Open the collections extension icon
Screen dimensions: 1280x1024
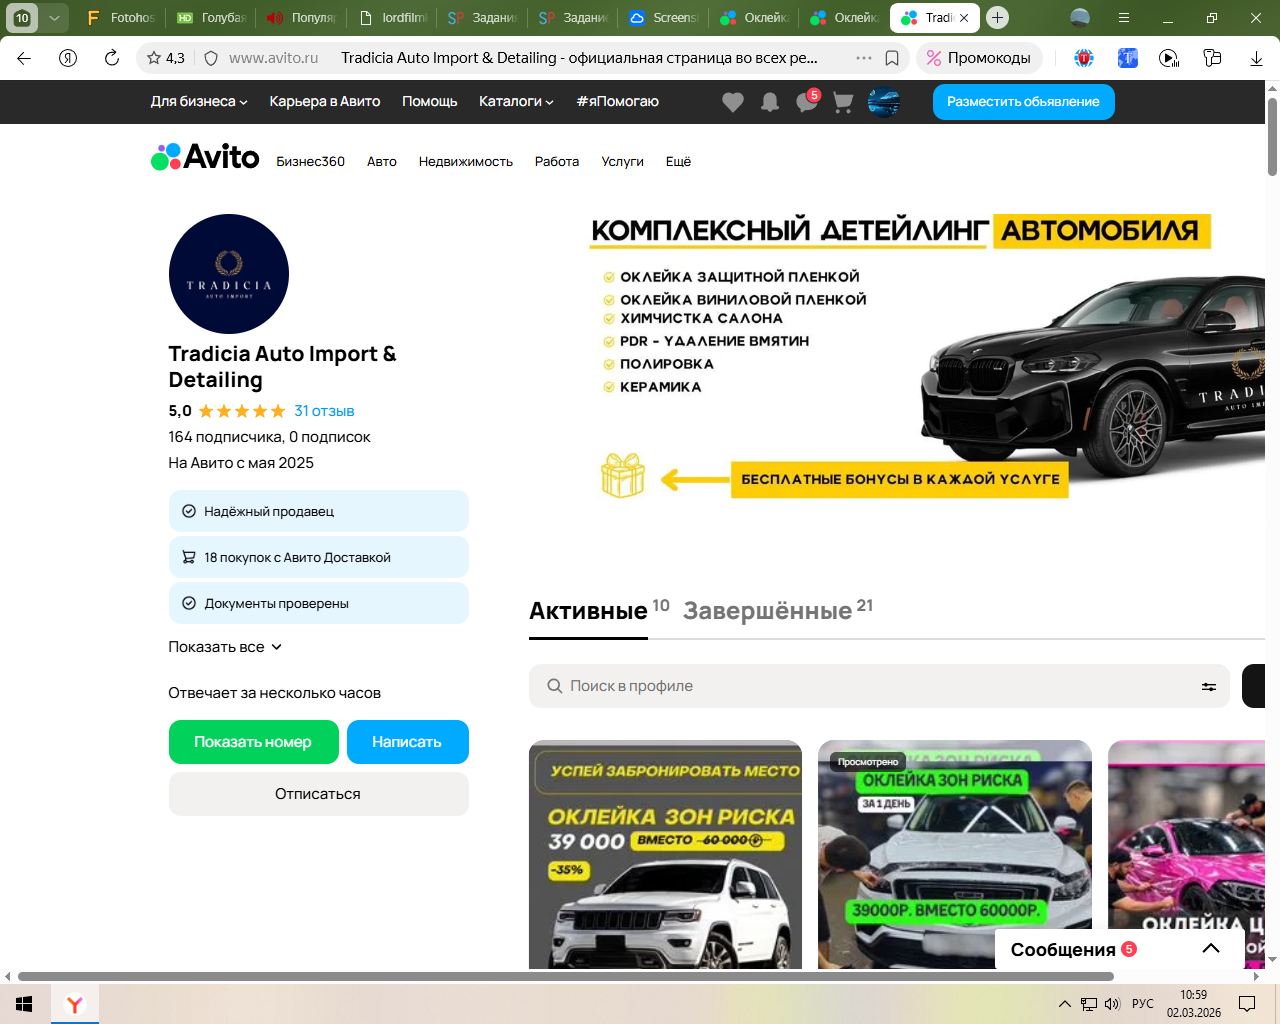pos(1212,58)
